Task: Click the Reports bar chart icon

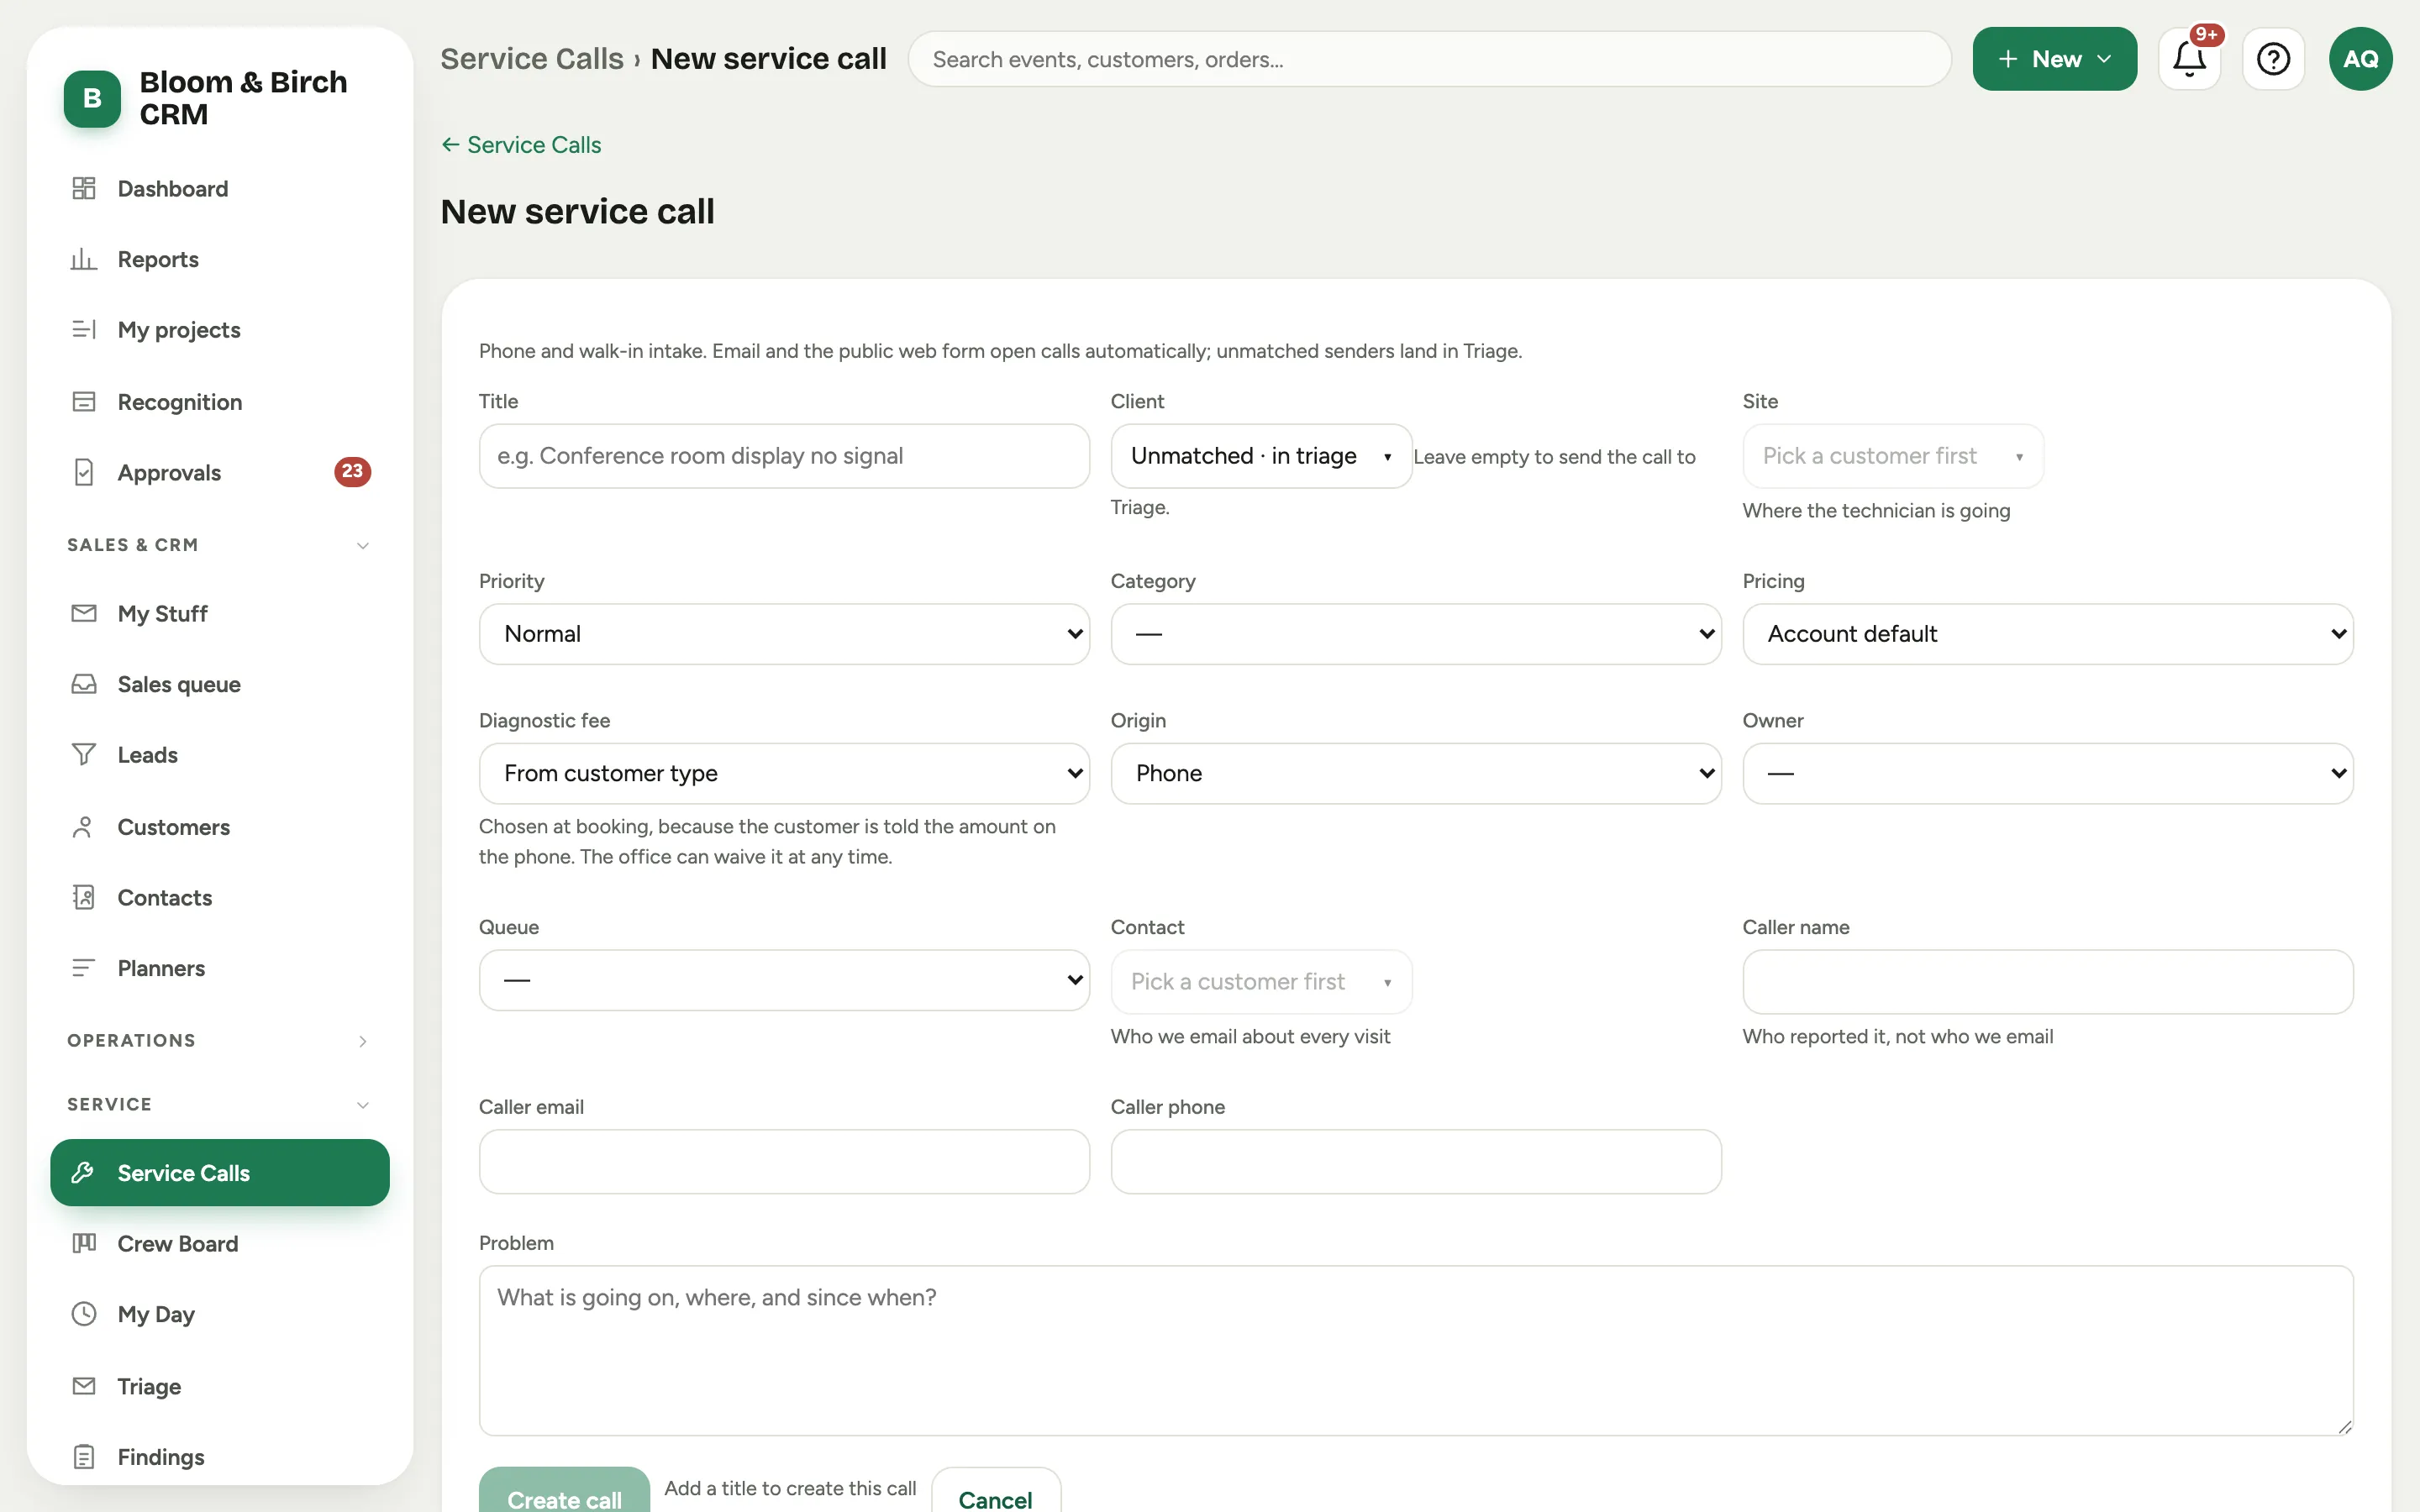Action: point(84,259)
